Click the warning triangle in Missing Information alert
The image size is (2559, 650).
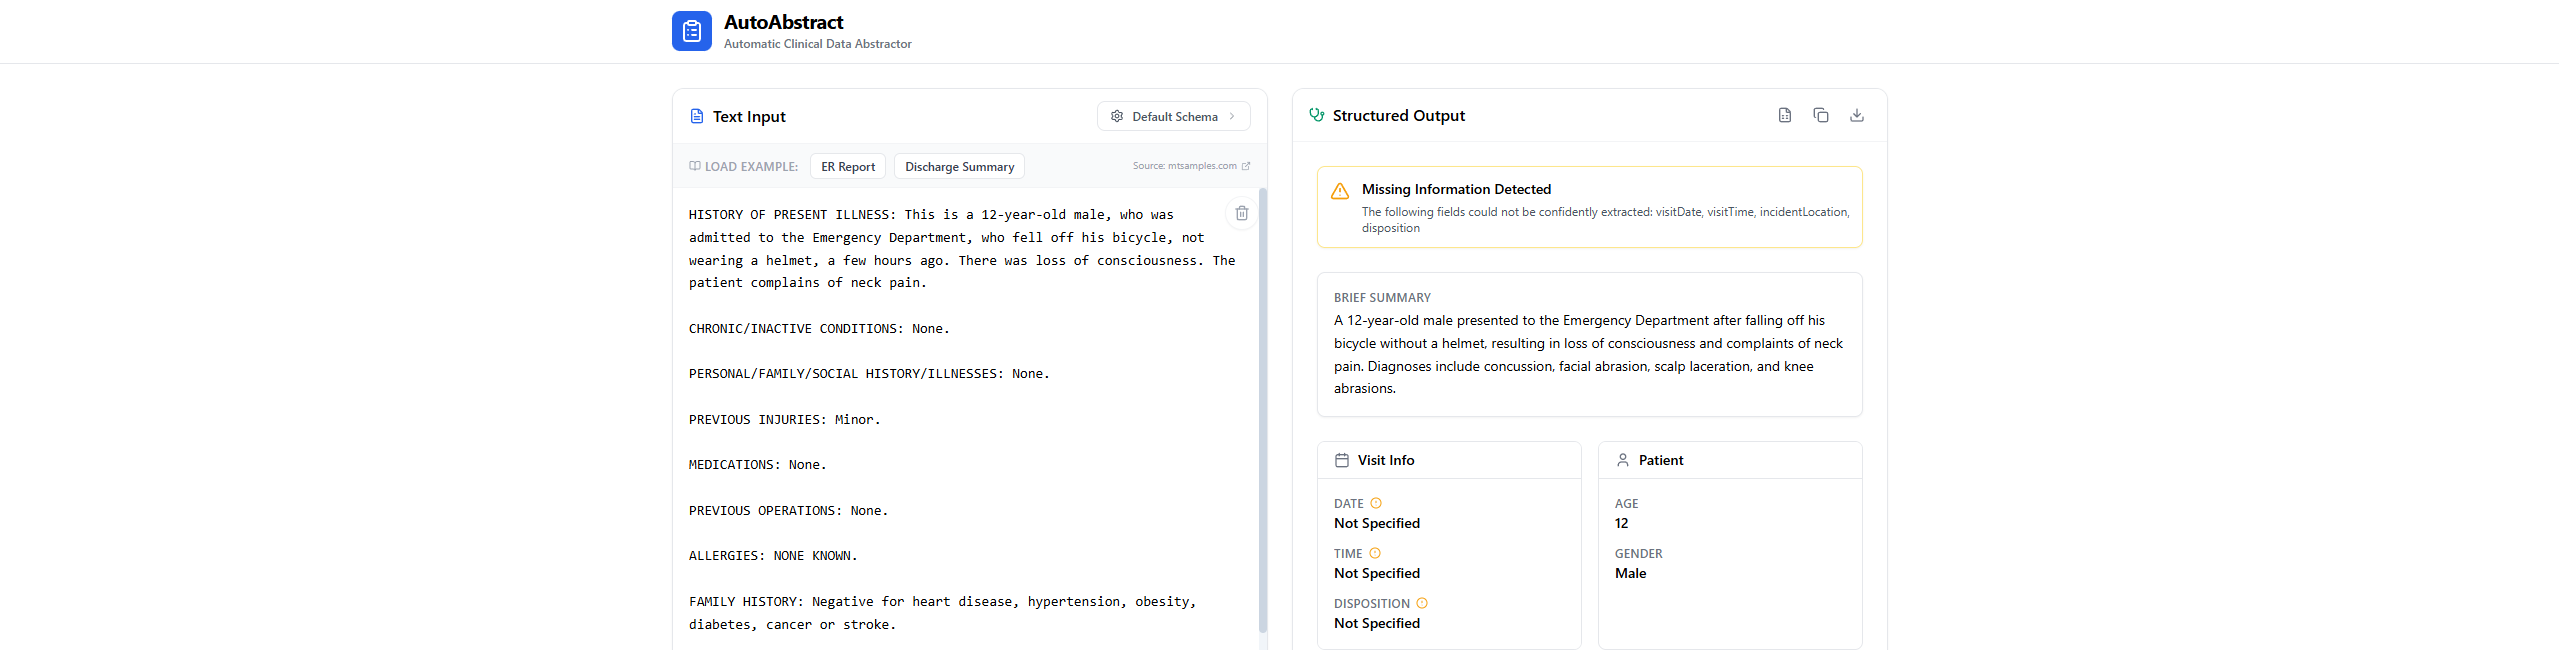[1340, 191]
